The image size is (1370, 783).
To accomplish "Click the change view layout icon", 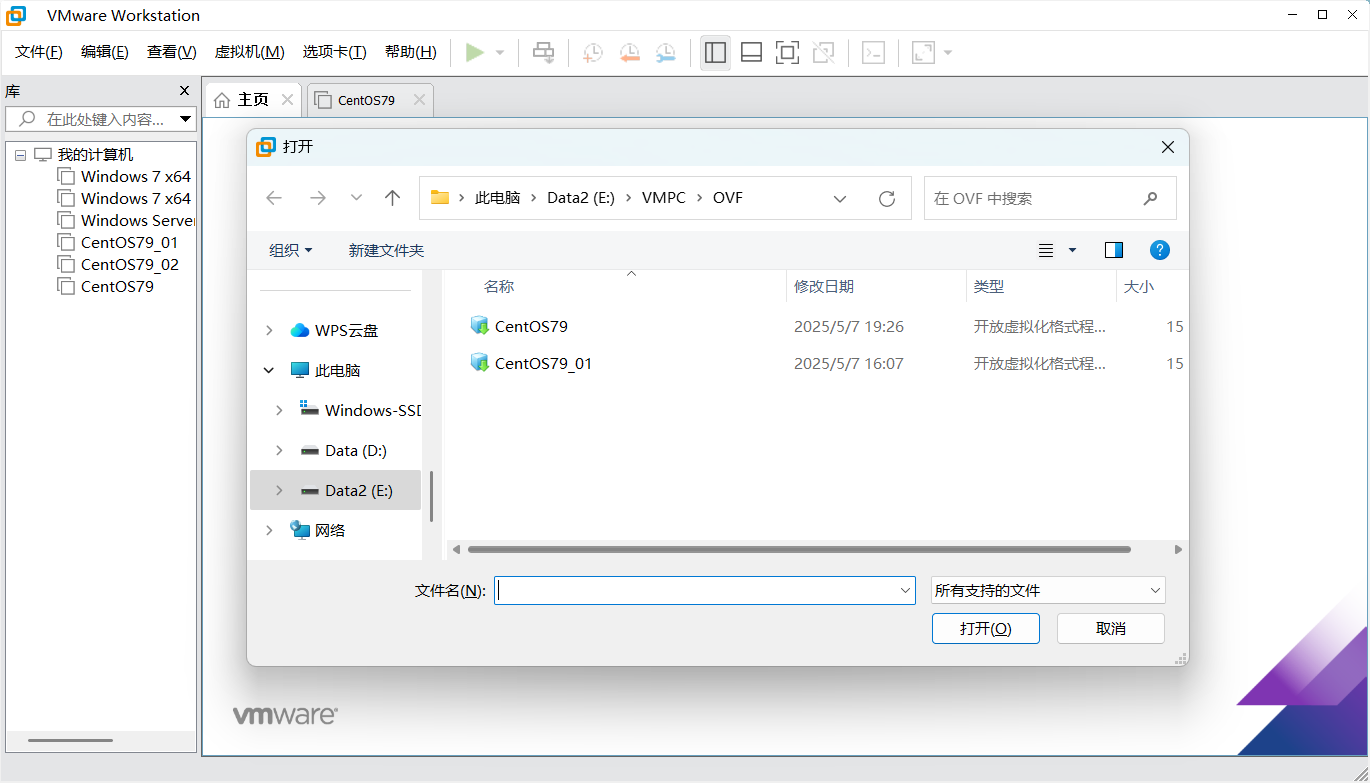I will (1046, 250).
